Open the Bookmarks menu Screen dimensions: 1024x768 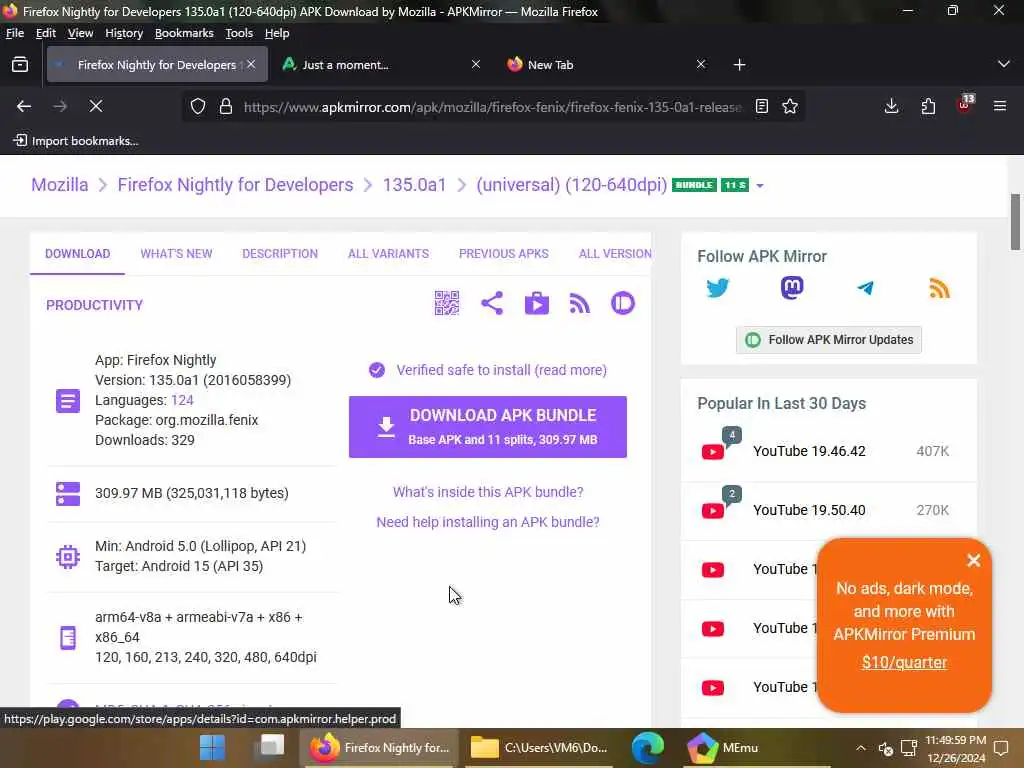[x=184, y=33]
